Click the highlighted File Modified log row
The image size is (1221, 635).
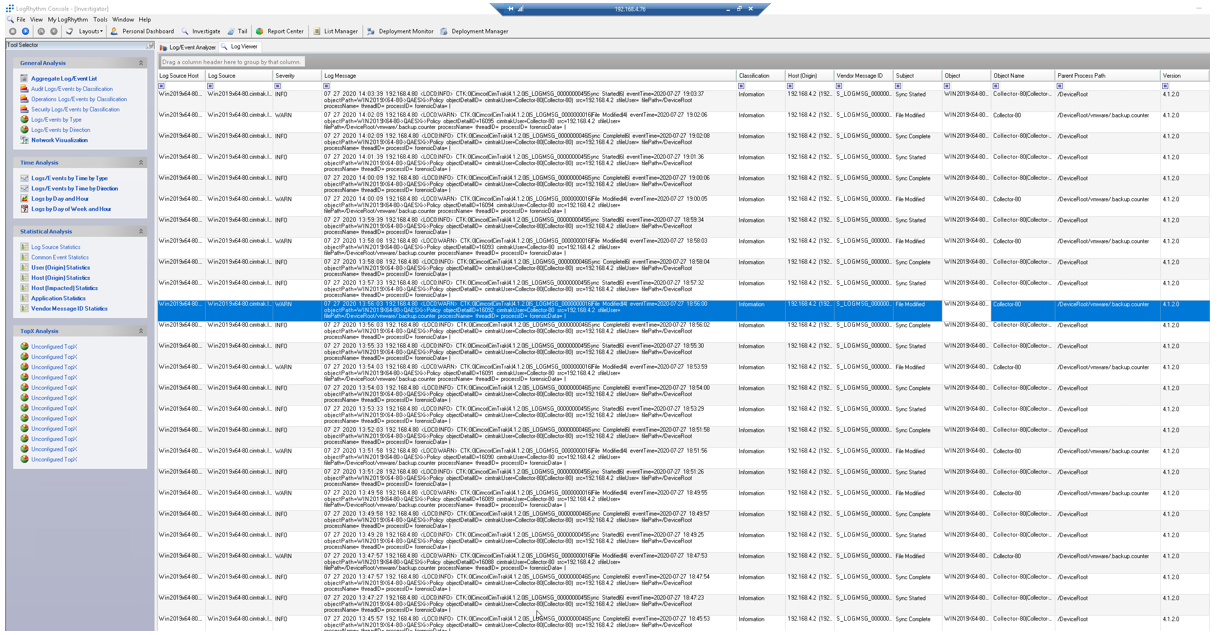pos(683,311)
